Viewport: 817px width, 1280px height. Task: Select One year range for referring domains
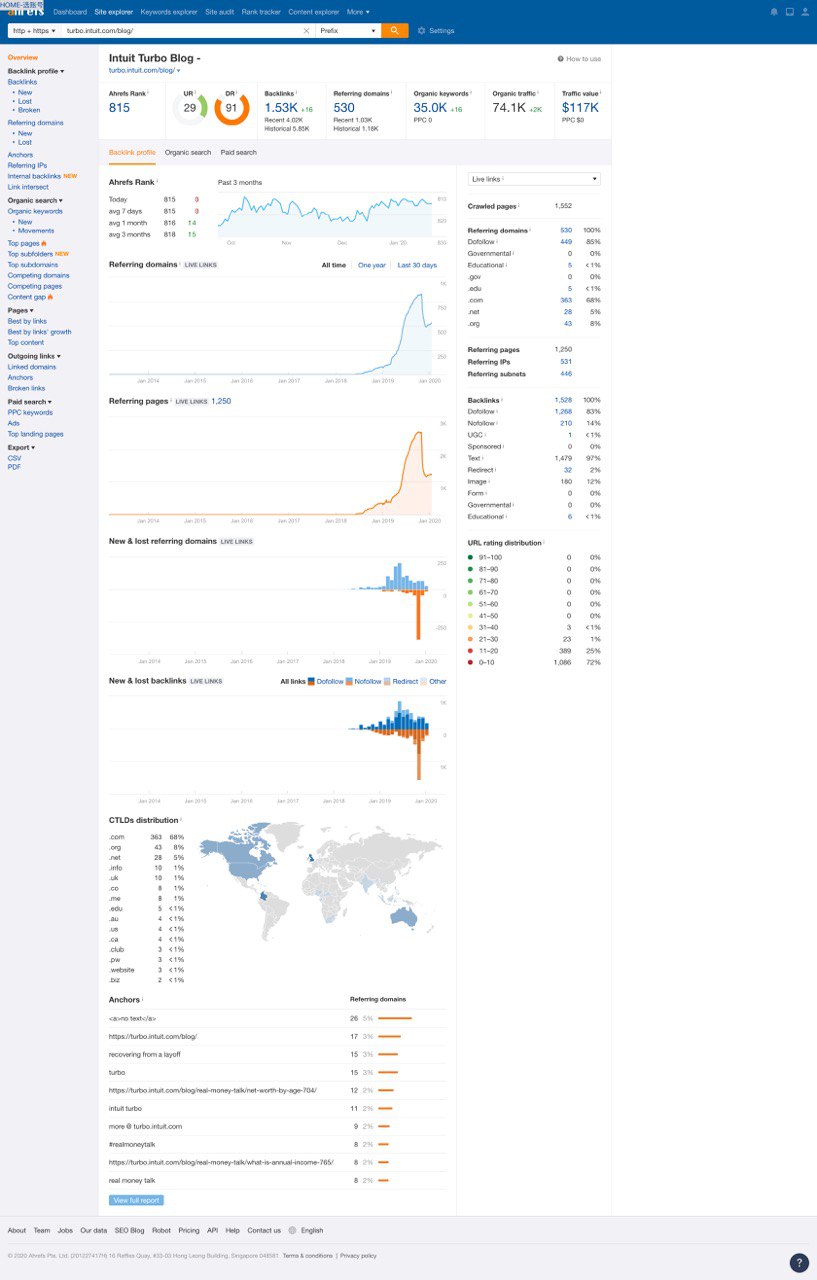click(371, 265)
